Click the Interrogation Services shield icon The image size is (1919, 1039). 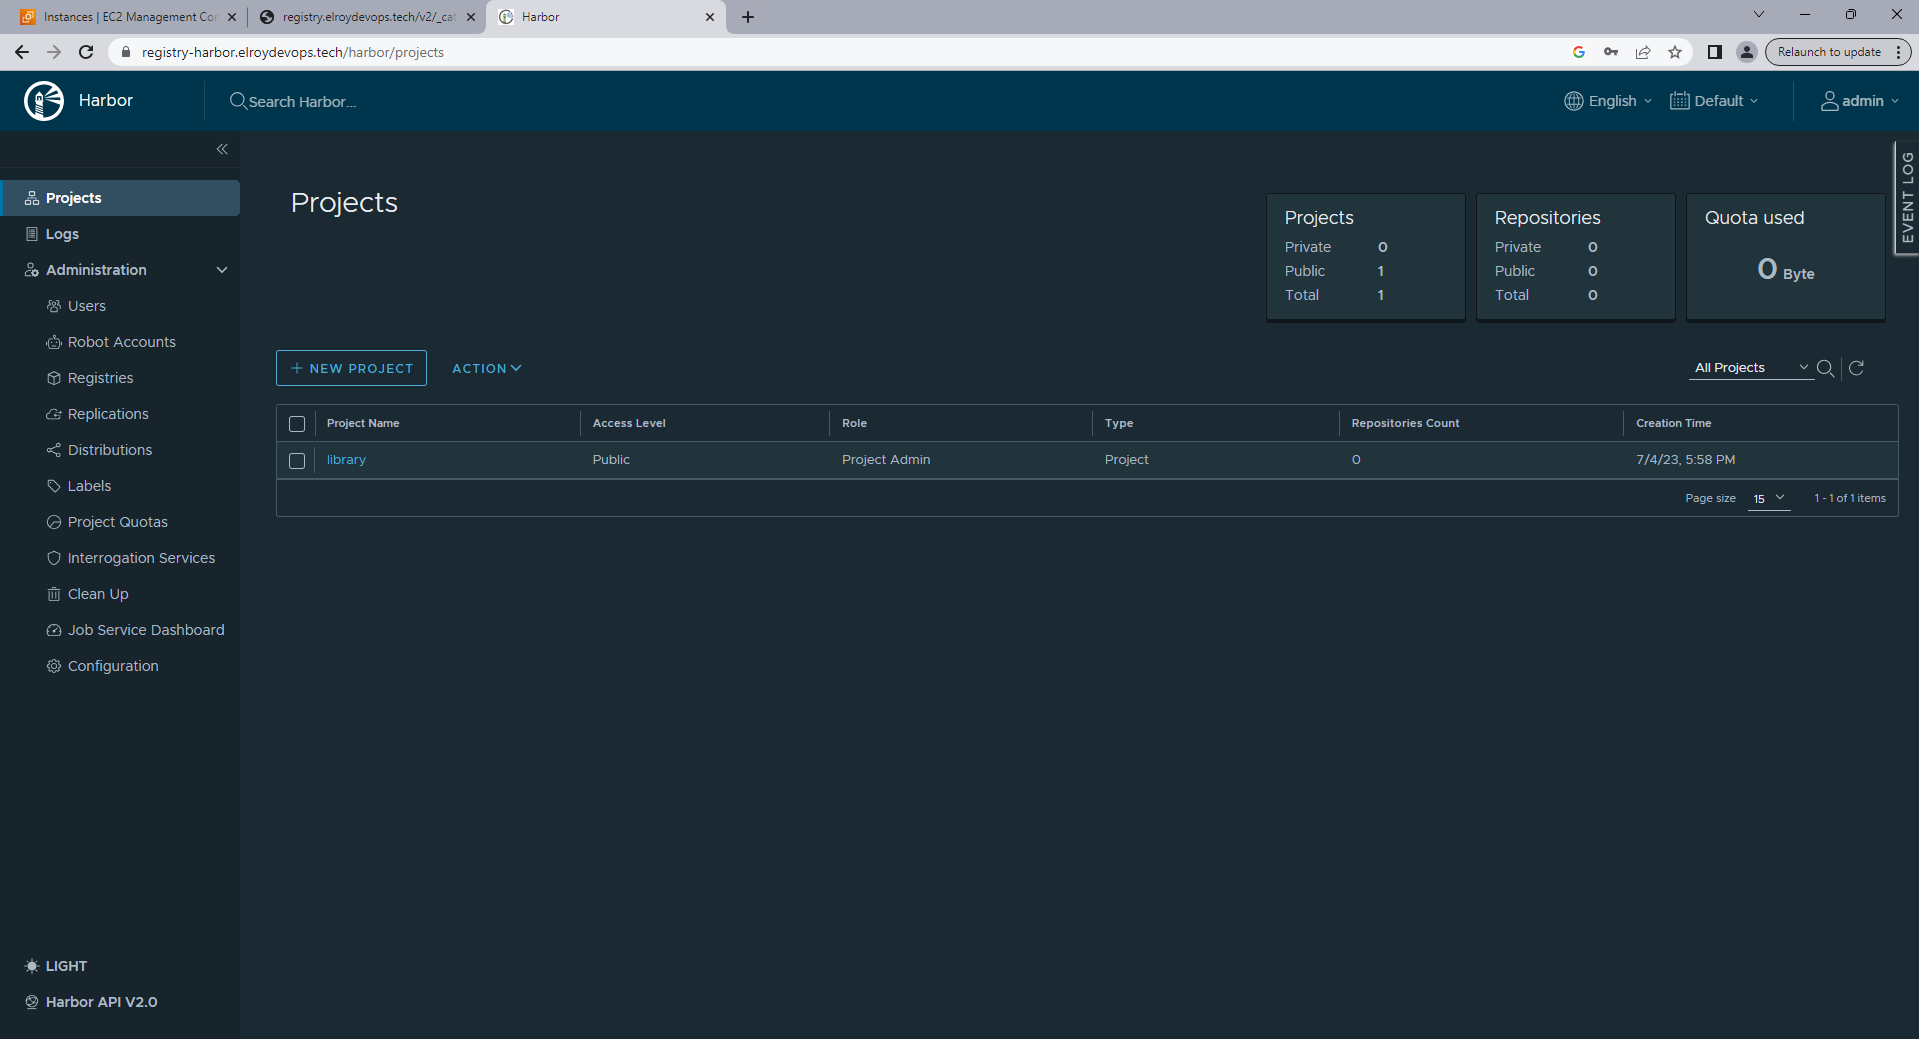54,558
